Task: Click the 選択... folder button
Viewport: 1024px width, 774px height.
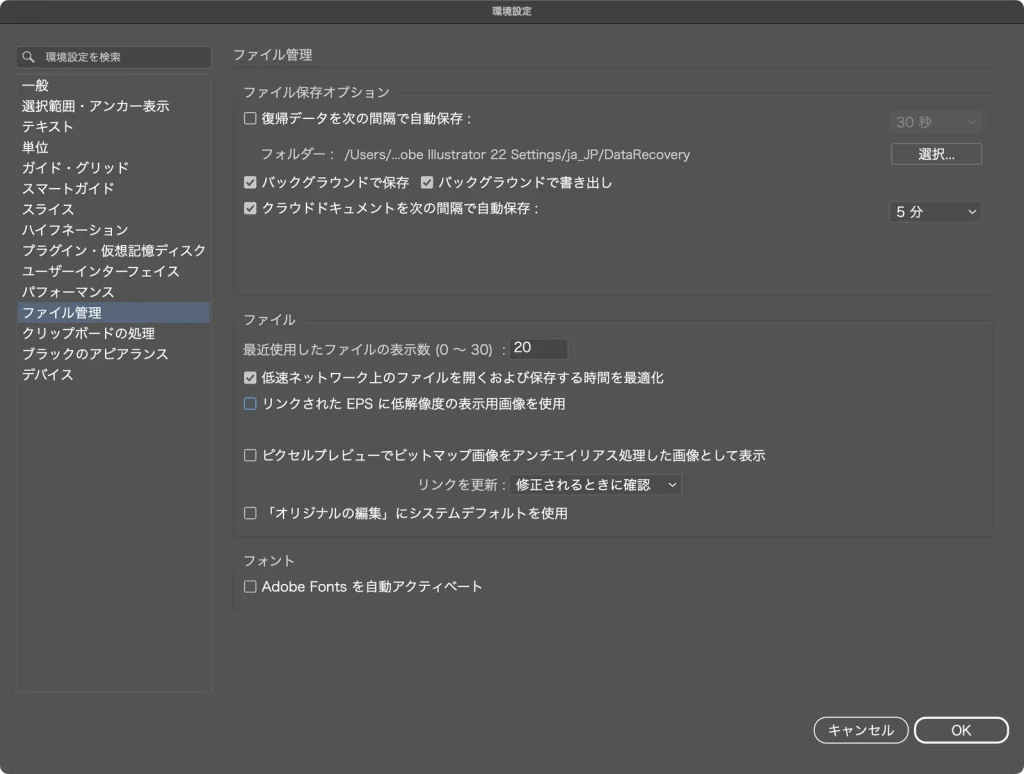Action: (x=936, y=154)
